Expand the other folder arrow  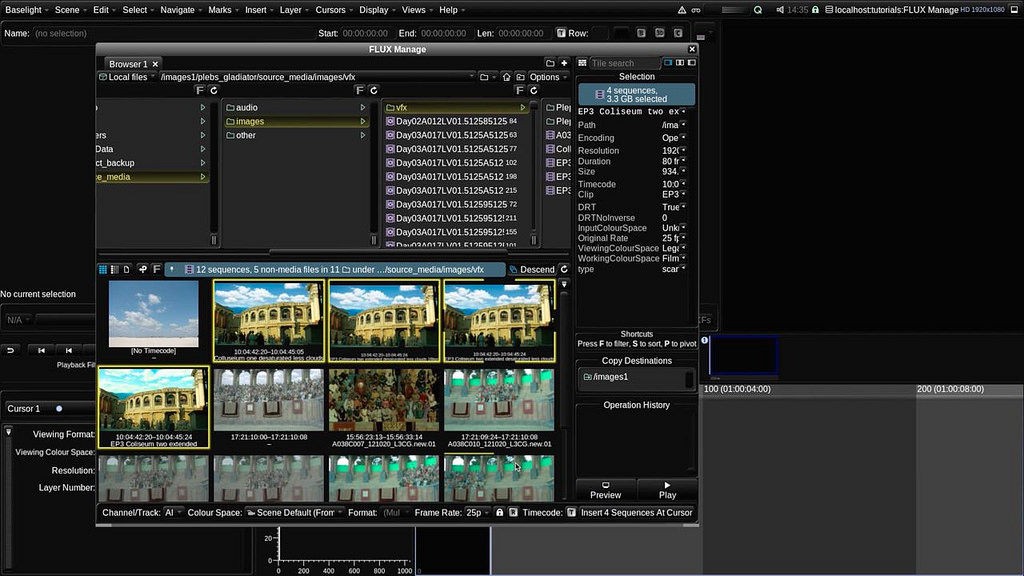point(362,135)
